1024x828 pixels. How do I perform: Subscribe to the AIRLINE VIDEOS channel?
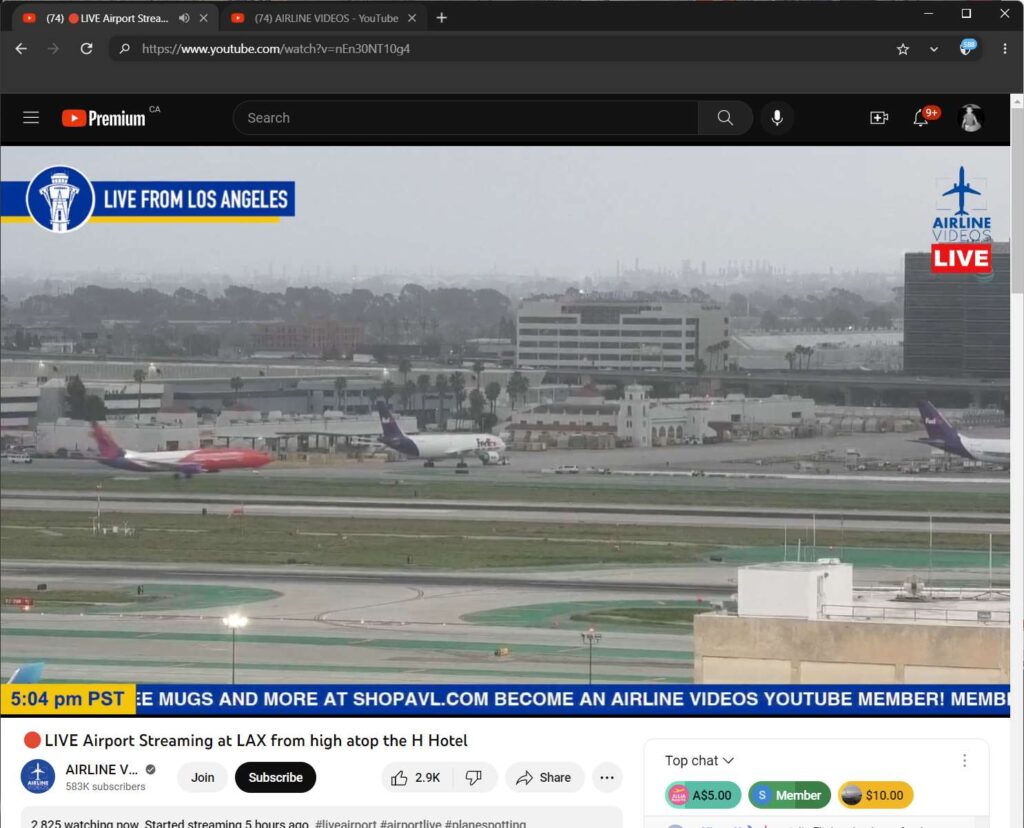pyautogui.click(x=275, y=777)
